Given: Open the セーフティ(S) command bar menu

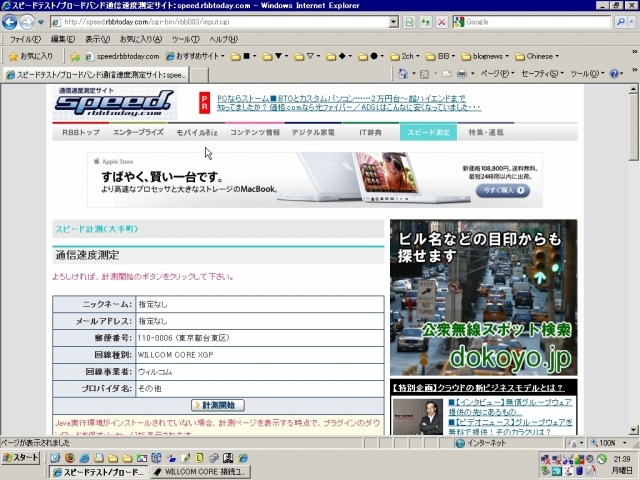Looking at the screenshot, I should pos(542,74).
